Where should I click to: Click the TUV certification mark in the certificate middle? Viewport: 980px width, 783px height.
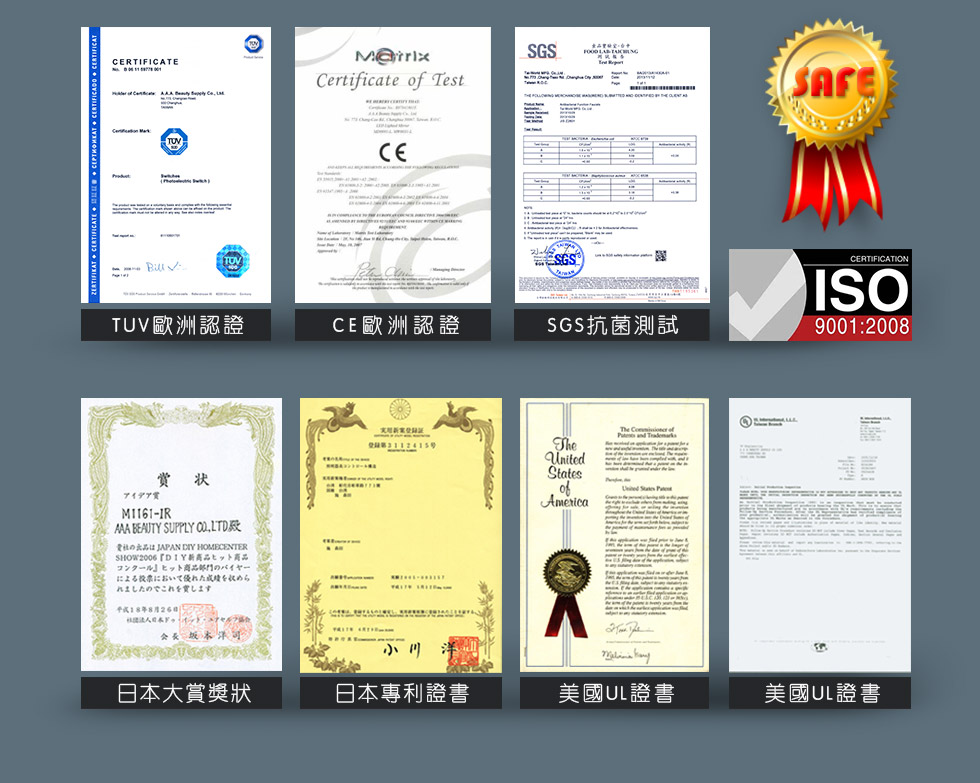174,141
